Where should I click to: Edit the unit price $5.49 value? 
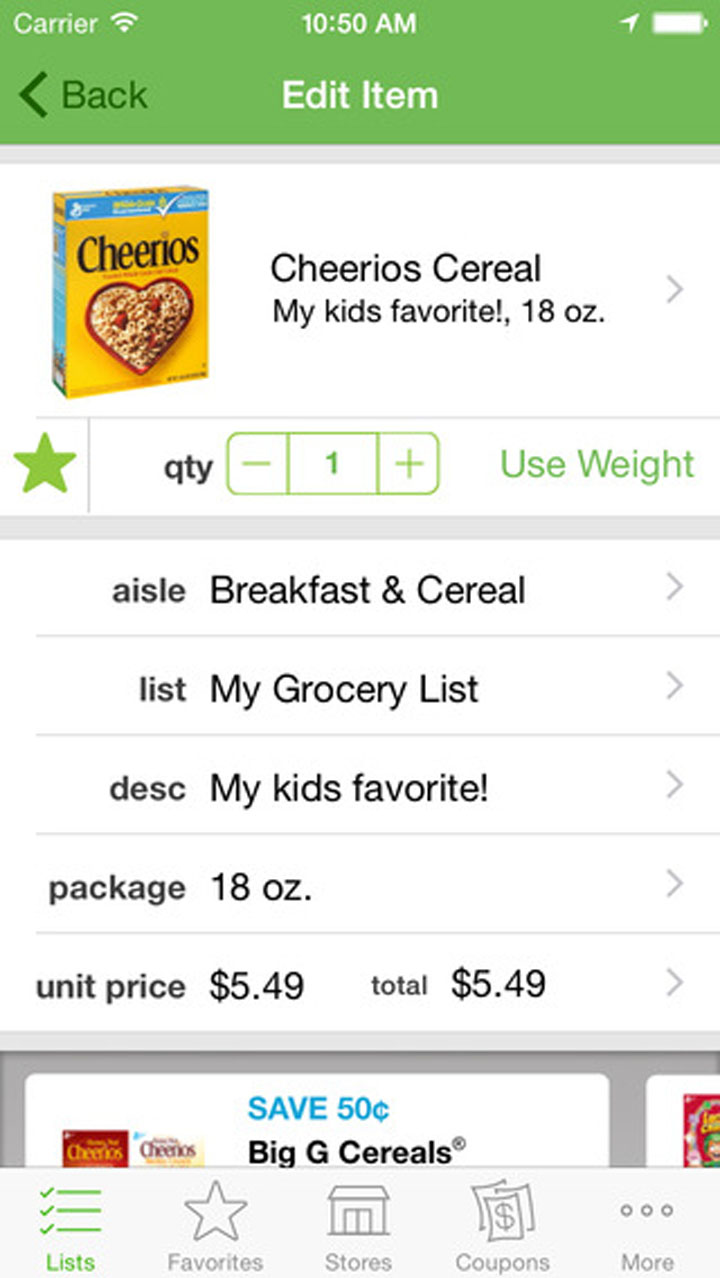[256, 985]
